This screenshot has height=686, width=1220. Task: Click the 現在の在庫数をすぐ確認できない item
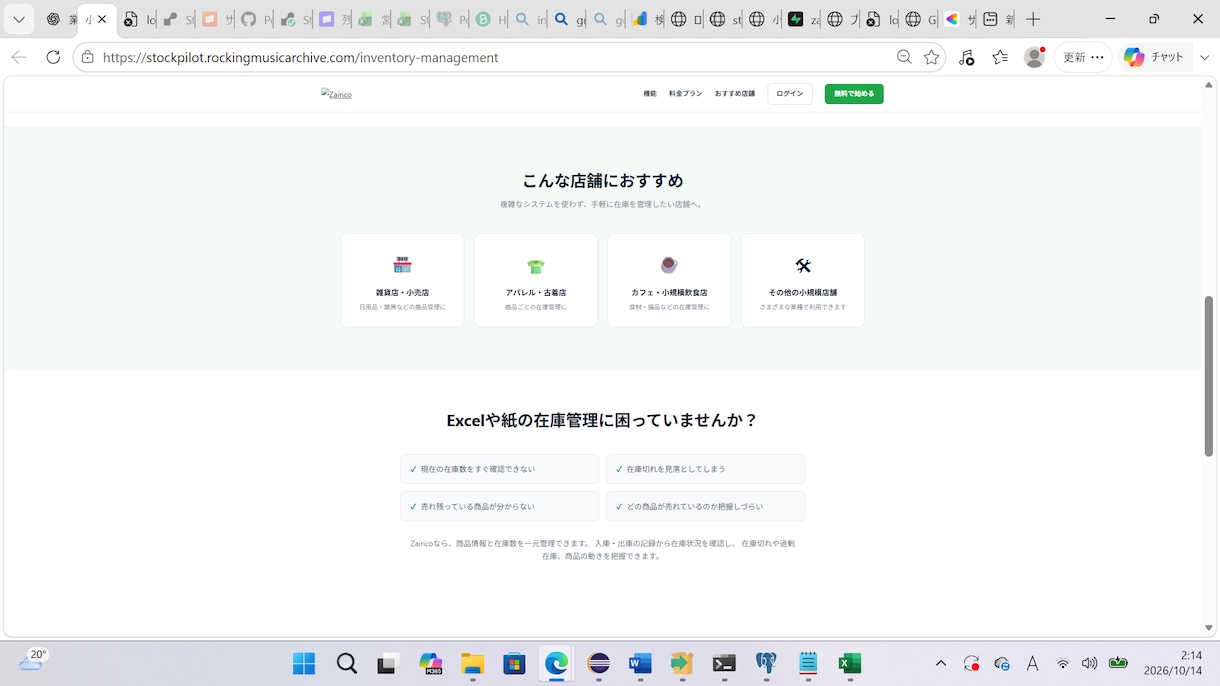pyautogui.click(x=499, y=469)
